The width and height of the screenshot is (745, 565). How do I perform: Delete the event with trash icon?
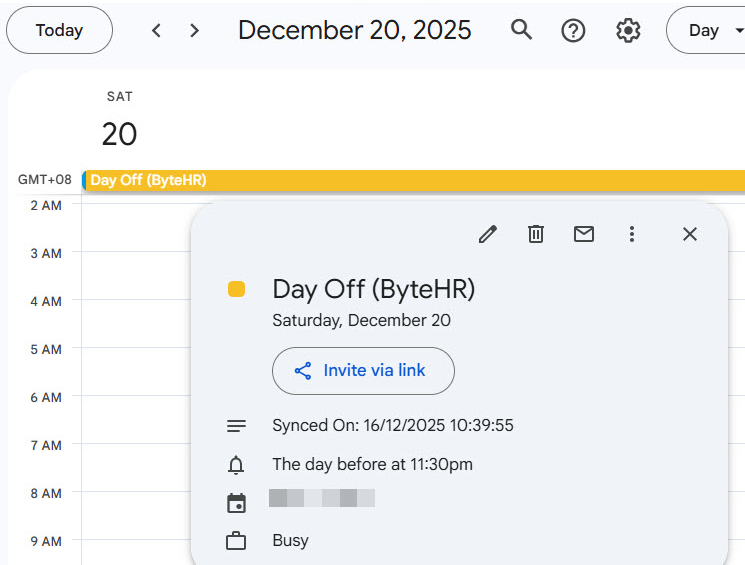pyautogui.click(x=536, y=234)
